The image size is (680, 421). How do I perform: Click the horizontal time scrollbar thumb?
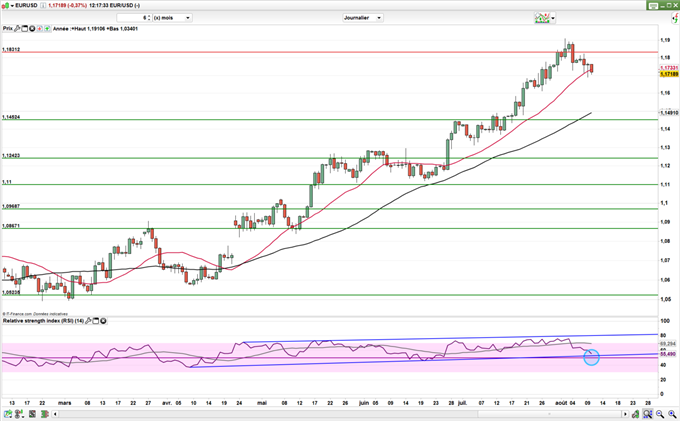(549, 414)
